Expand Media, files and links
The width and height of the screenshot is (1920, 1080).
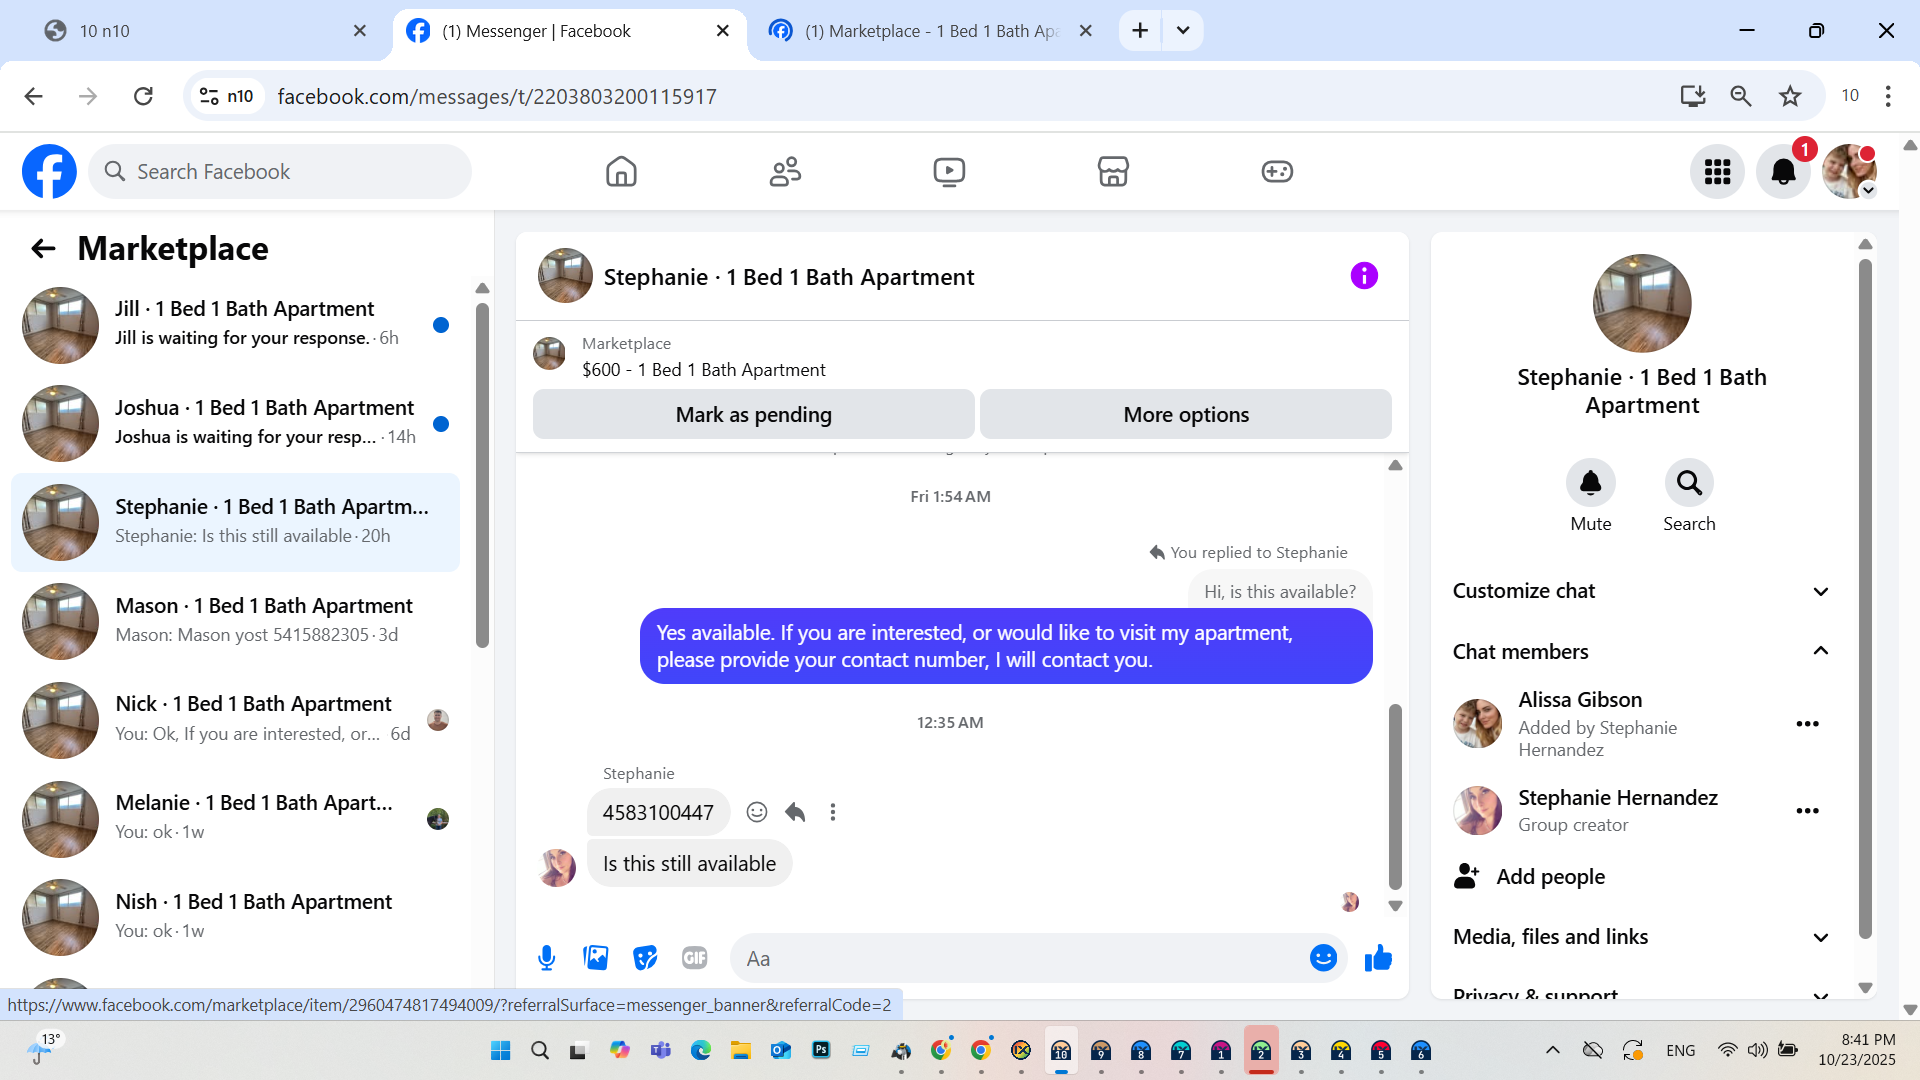(x=1820, y=937)
